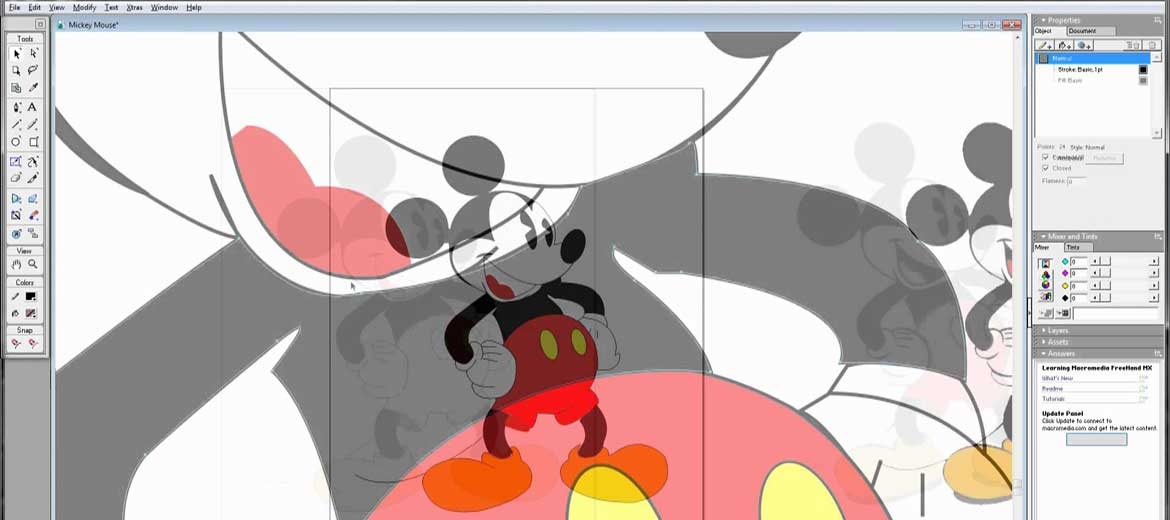Viewport: 1170px width, 520px height.
Task: Select the Scale tool
Action: pos(16,162)
